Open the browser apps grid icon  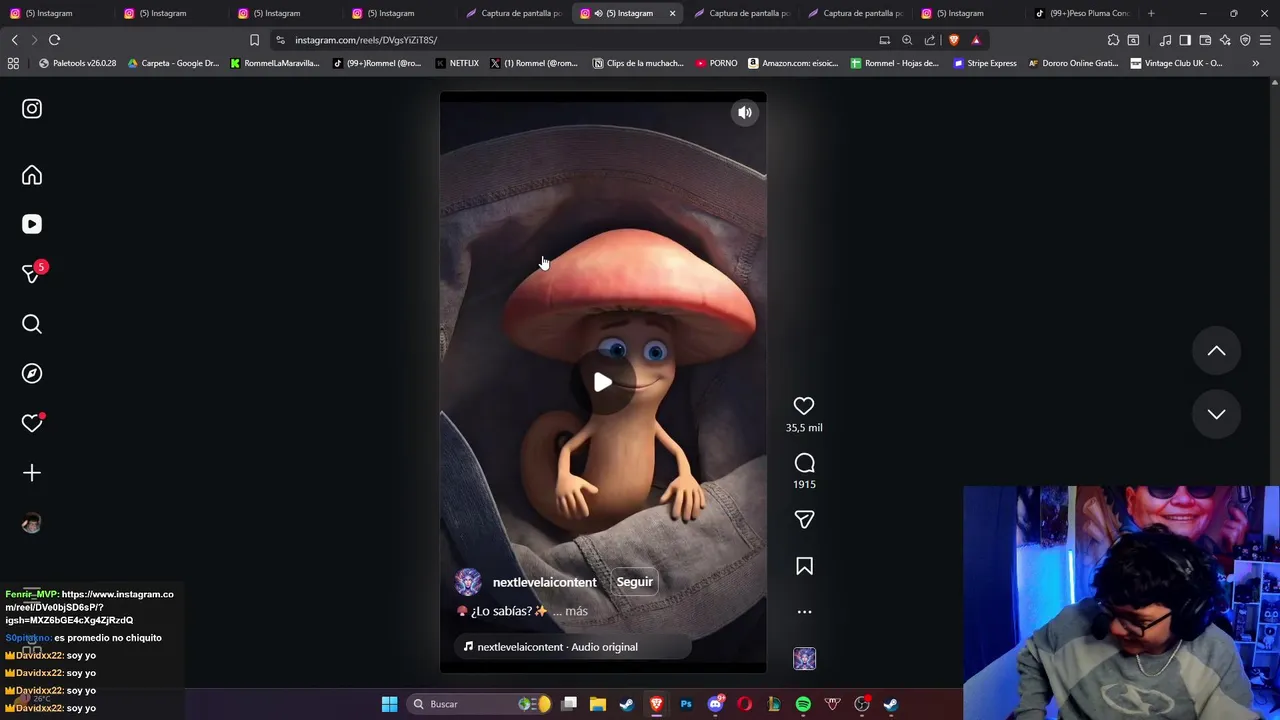pos(13,63)
